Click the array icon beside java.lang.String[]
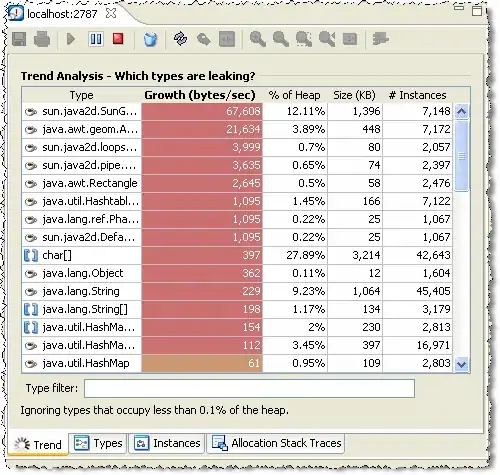The width and height of the screenshot is (500, 475). pyautogui.click(x=31, y=309)
